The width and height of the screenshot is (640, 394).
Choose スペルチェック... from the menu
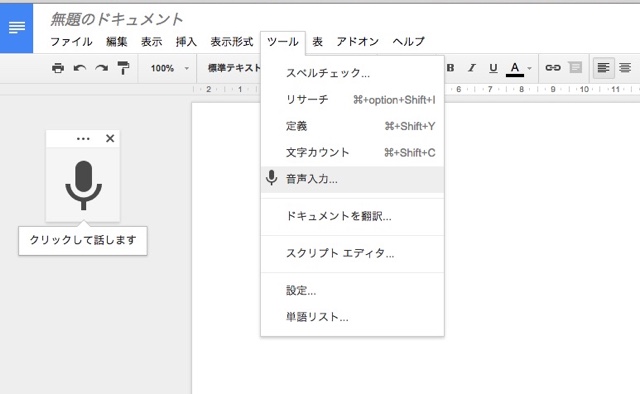click(x=352, y=73)
